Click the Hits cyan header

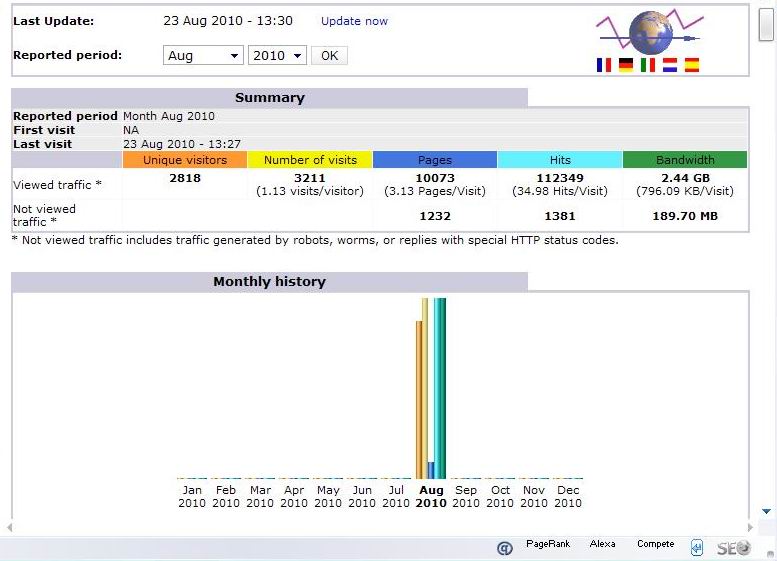click(x=560, y=160)
